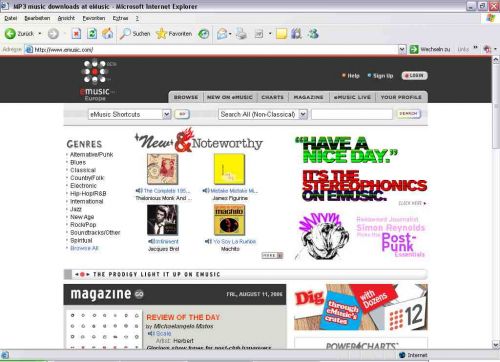Open the Favoriten star button
Viewport: 500px width, 362px height.
coord(174,34)
